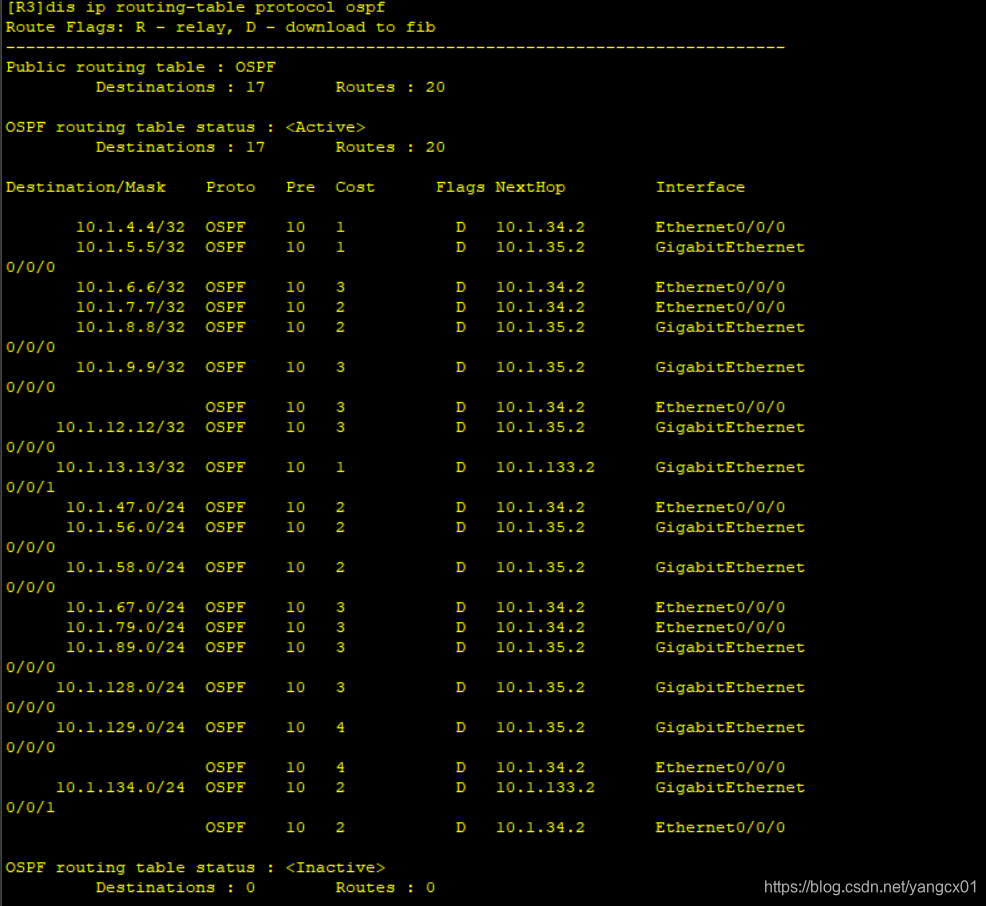The height and width of the screenshot is (906, 986).
Task: Click the 'Flags' column header
Action: [x=460, y=187]
